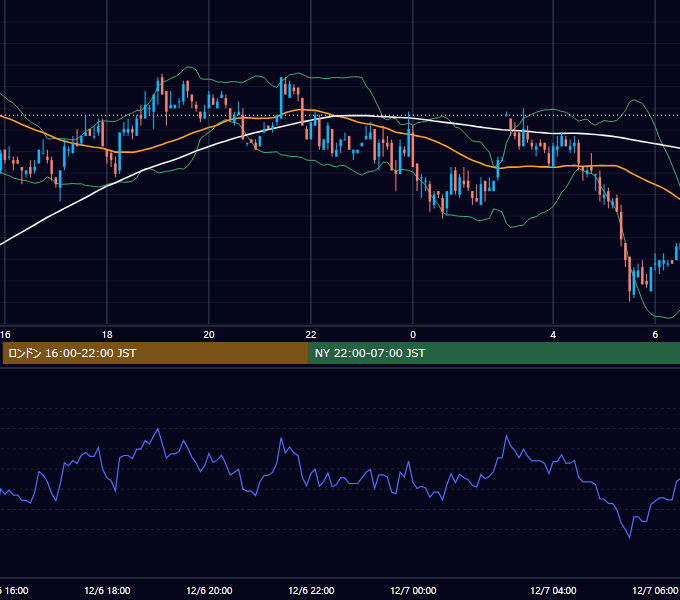Click the ロンドン 16:00-22:00 JST session bar

pyautogui.click(x=155, y=353)
